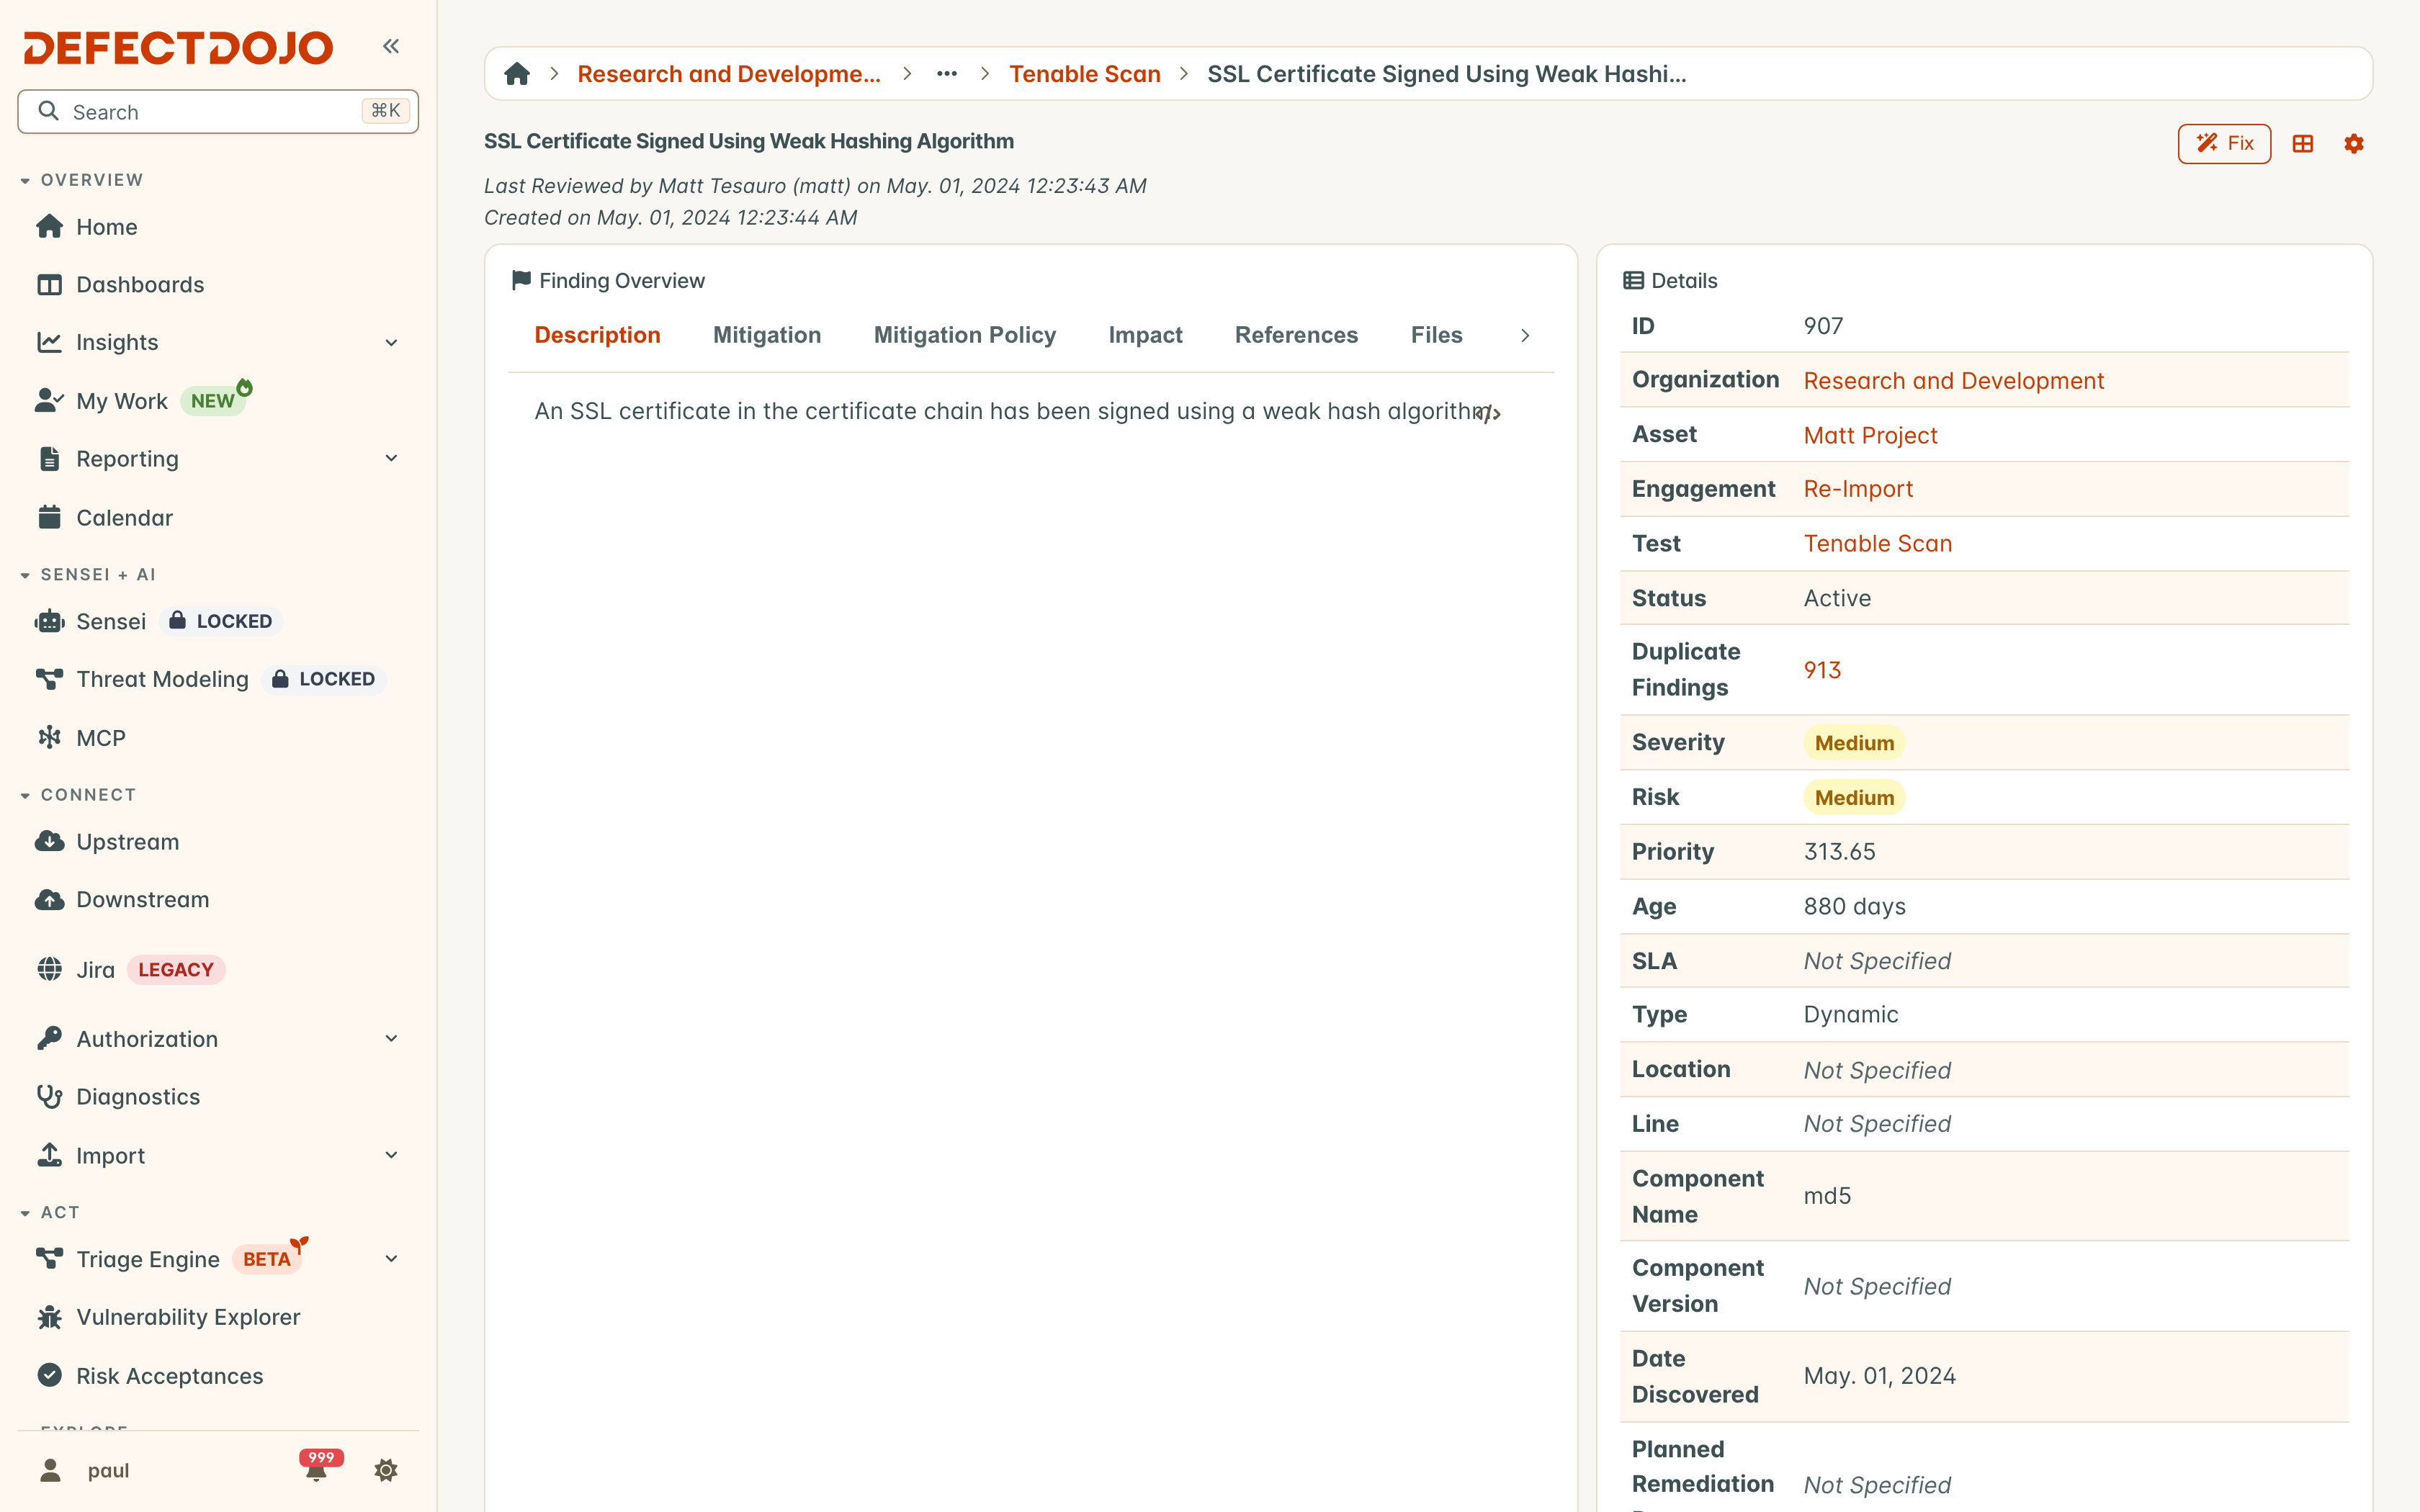Collapse the sidebar with double-chevron icon
This screenshot has height=1512, width=2420.
tap(391, 46)
